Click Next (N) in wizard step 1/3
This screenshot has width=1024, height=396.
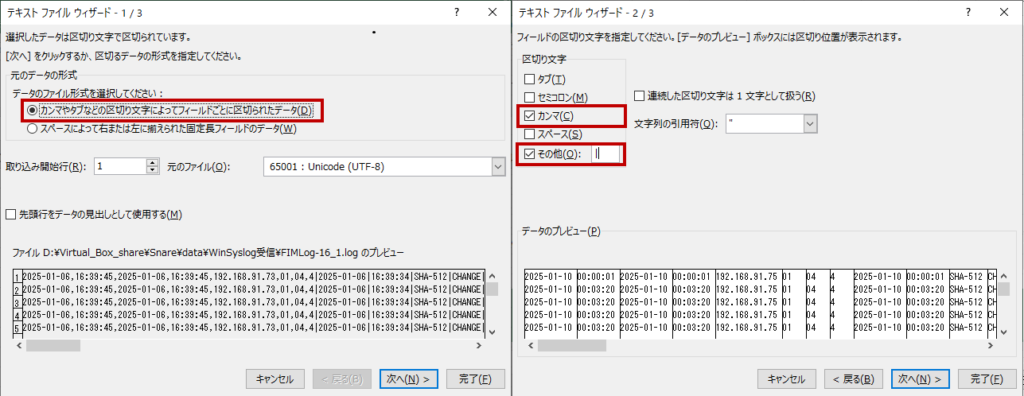point(408,378)
